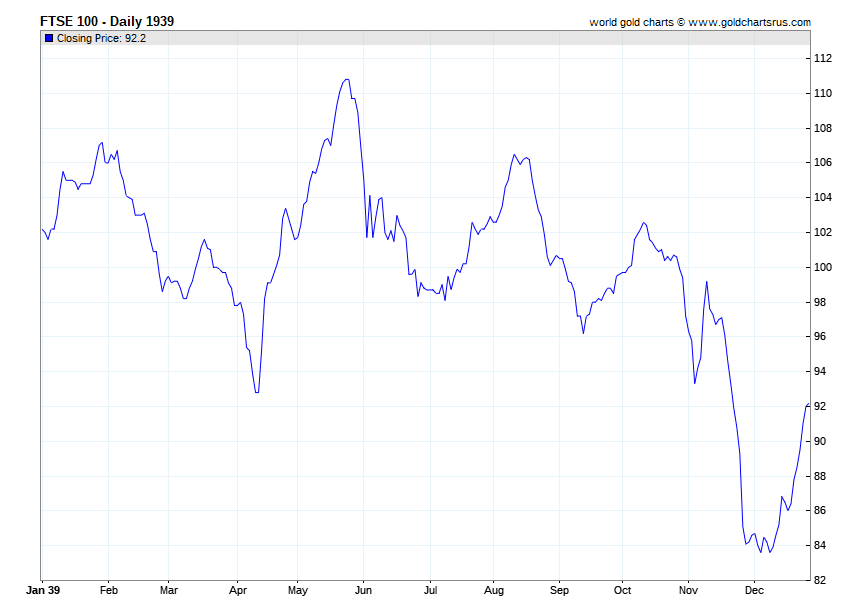Click the 'Jun' x-axis label

tap(363, 590)
